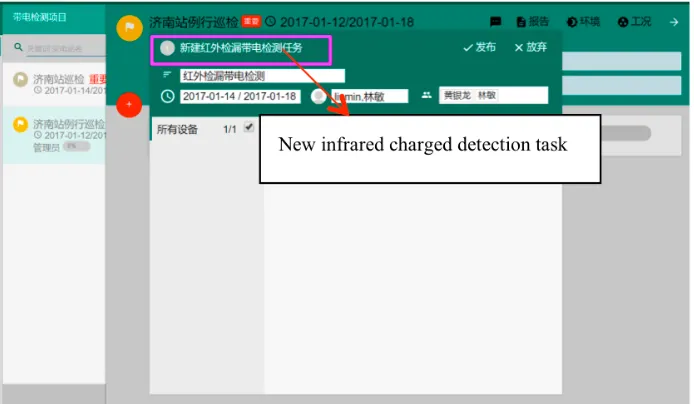Select the 所有设备 row
Image resolution: width=694 pixels, height=404 pixels.
click(x=204, y=129)
